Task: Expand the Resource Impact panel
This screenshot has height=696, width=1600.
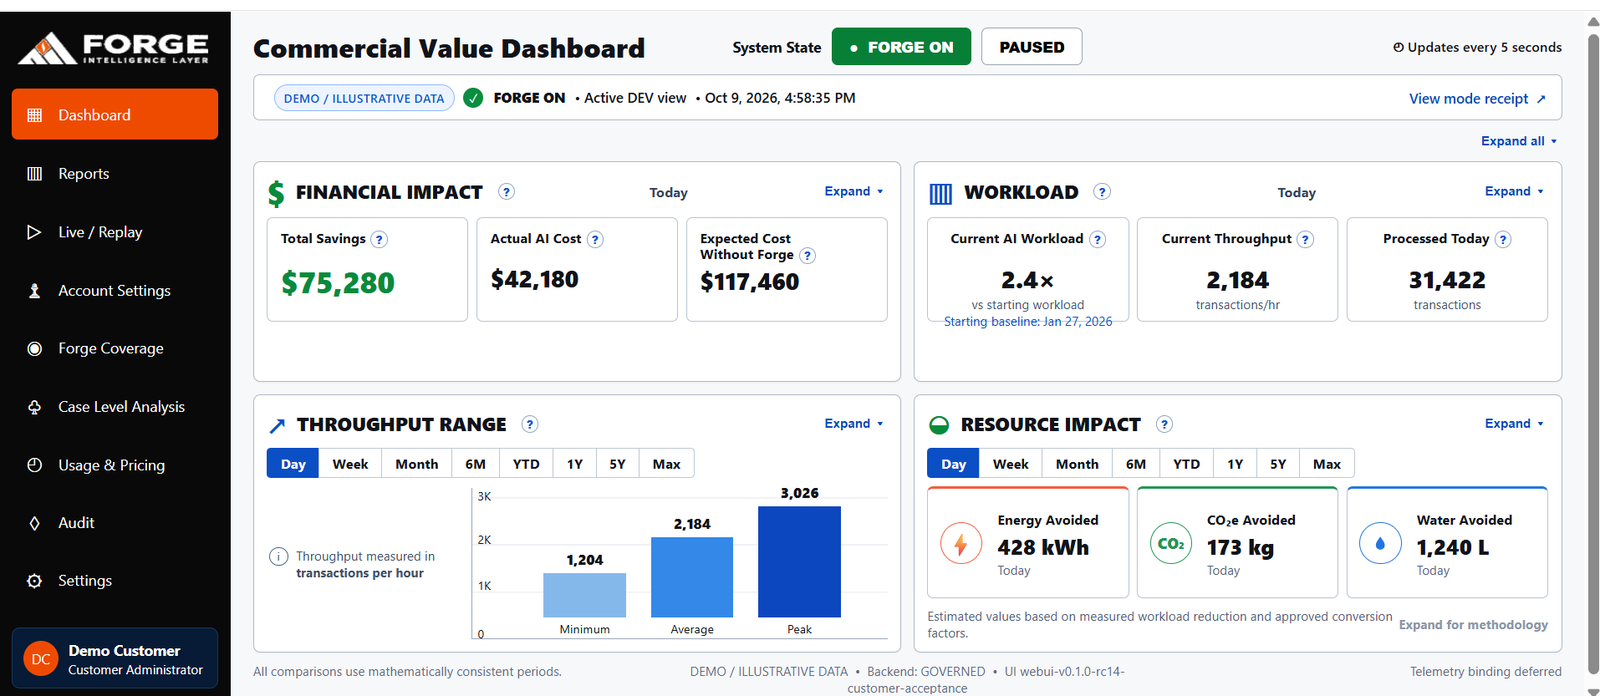Action: [x=1514, y=423]
